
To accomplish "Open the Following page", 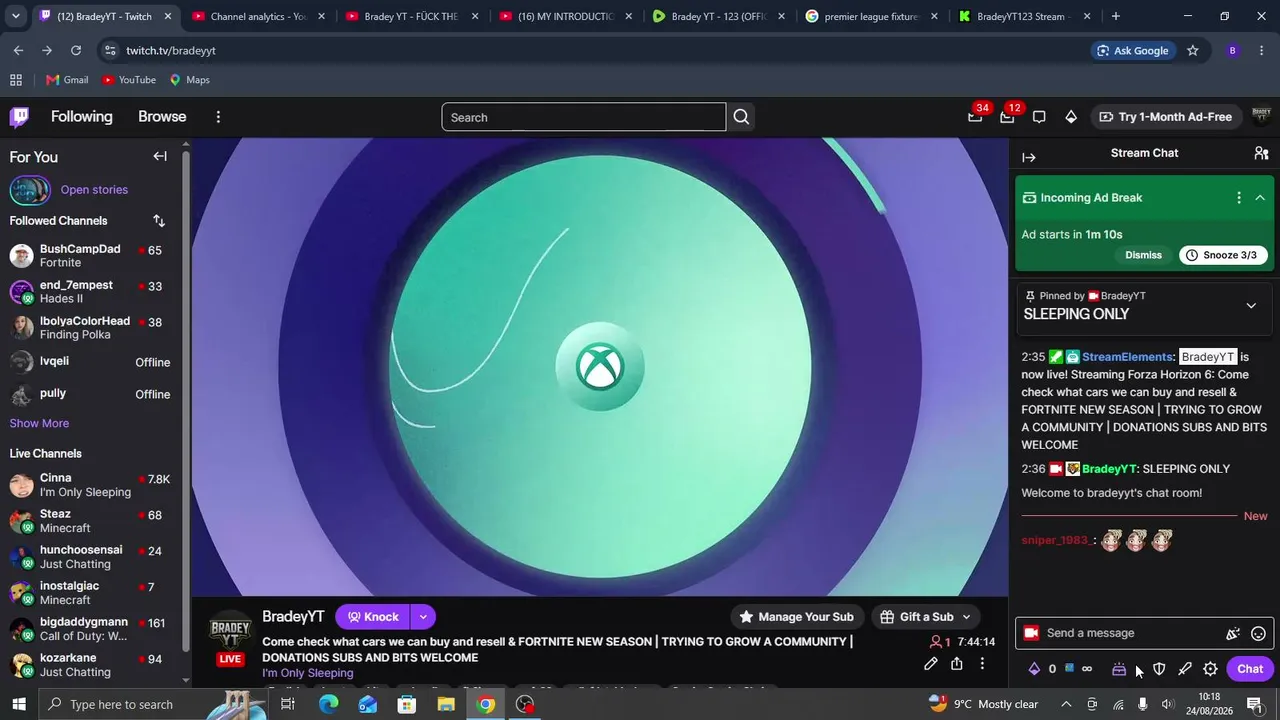I will point(82,117).
